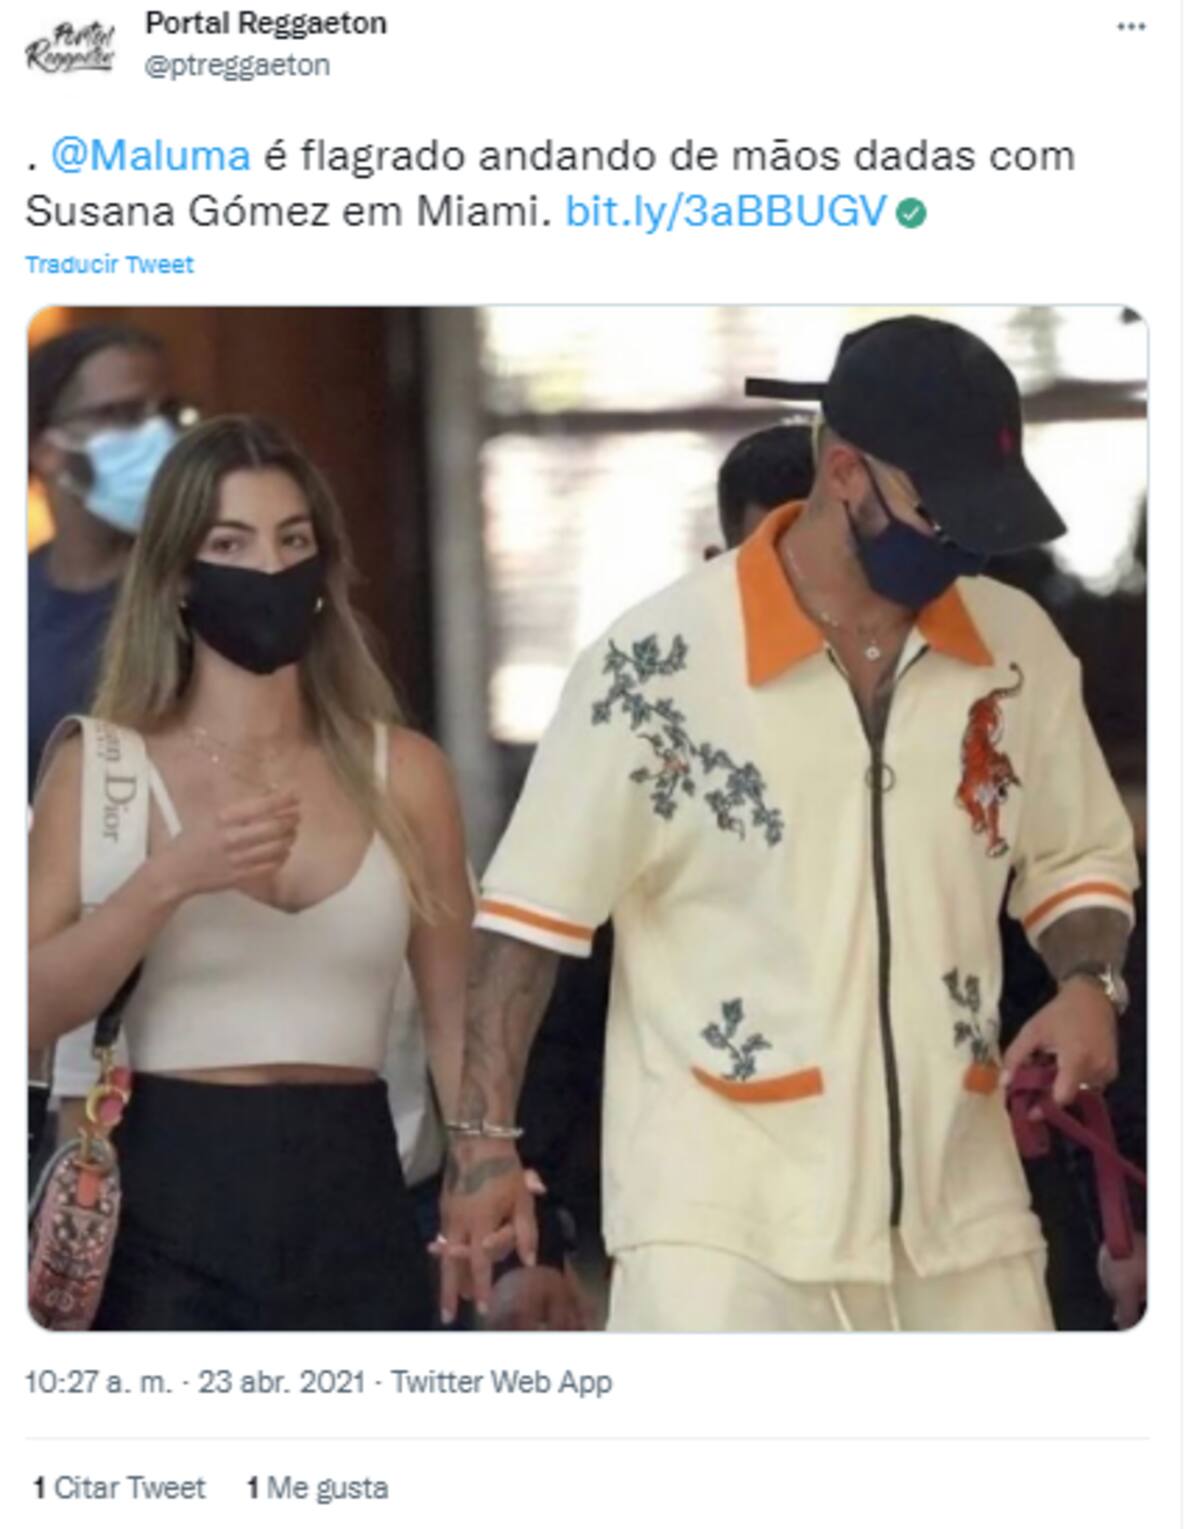Click the Portal Reggaeton display name
This screenshot has width=1200, height=1529.
tap(266, 23)
